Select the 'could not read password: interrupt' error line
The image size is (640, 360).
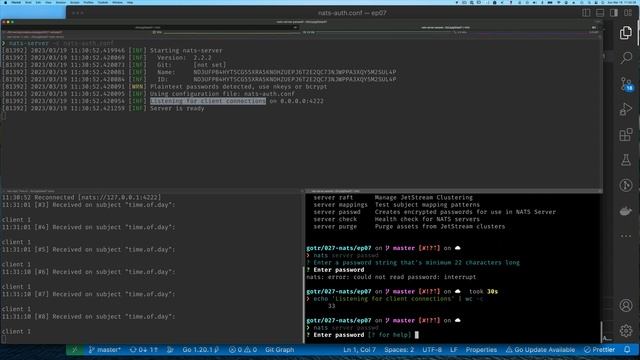(391, 277)
